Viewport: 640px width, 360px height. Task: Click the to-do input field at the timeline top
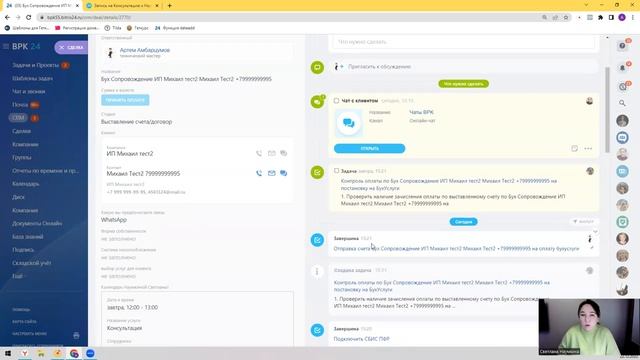coord(463,42)
